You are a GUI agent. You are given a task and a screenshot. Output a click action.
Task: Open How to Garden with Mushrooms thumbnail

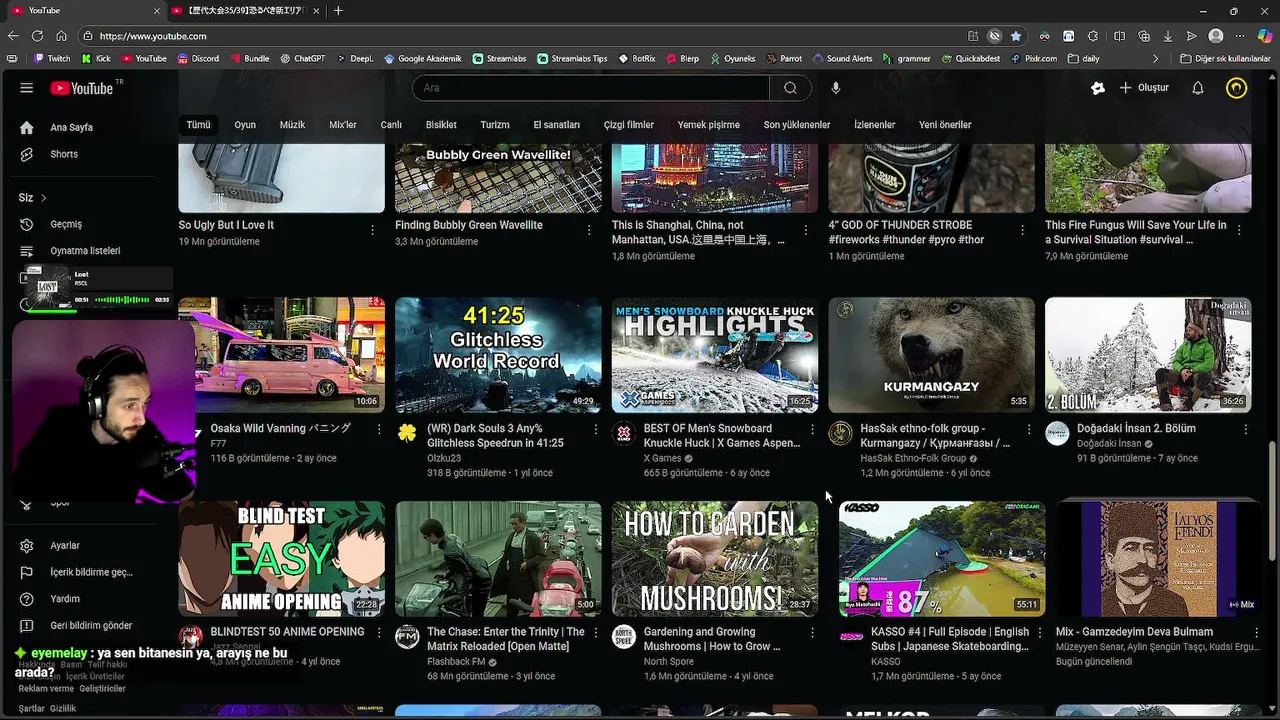point(715,559)
